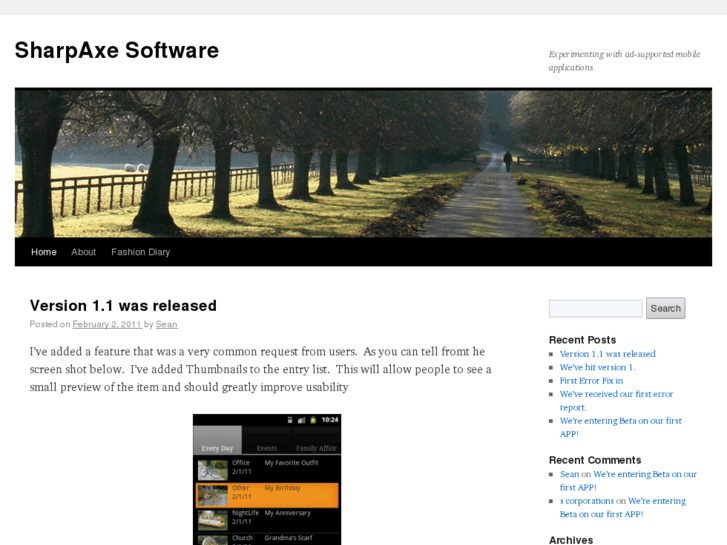View posts by author Sean
This screenshot has height=545, width=727.
[x=166, y=324]
